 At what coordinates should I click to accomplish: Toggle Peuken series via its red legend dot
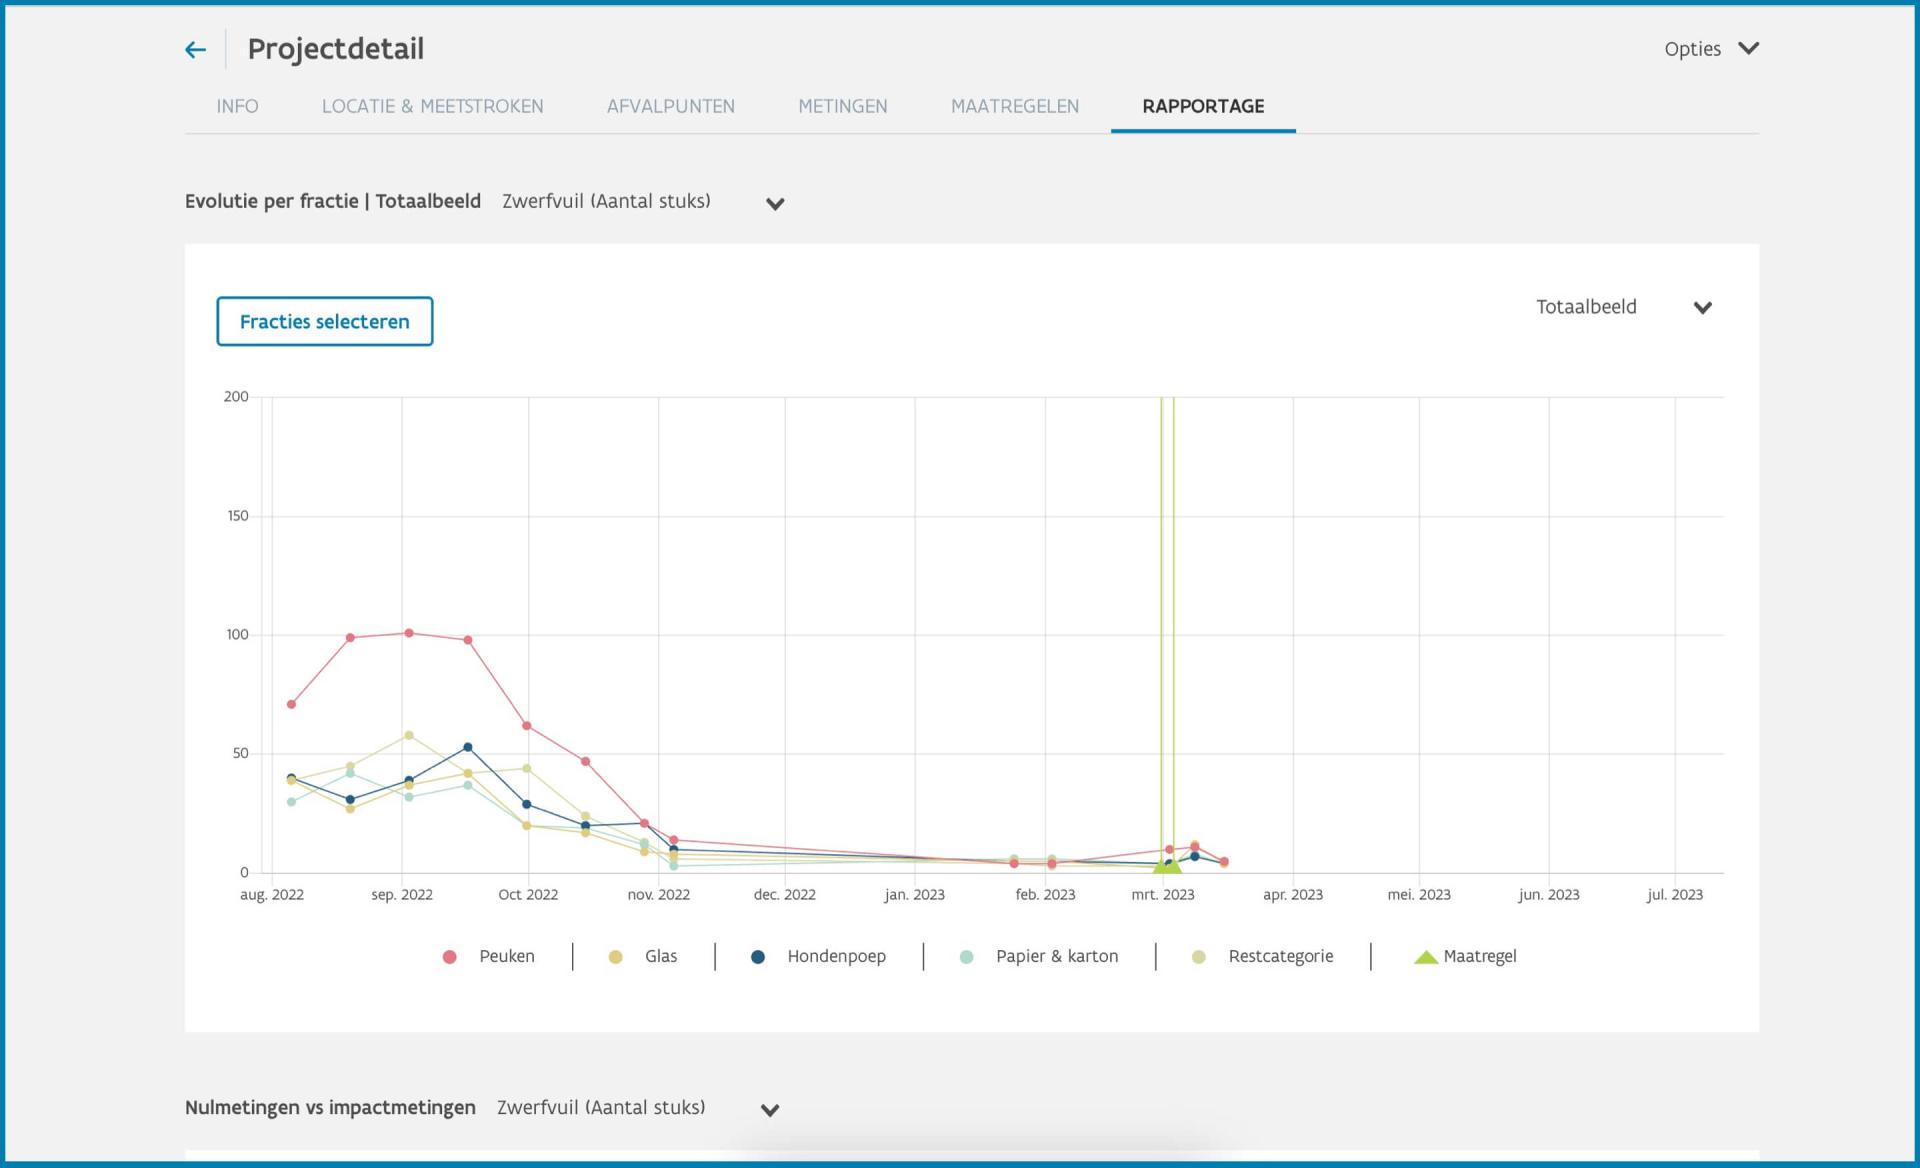pos(449,957)
